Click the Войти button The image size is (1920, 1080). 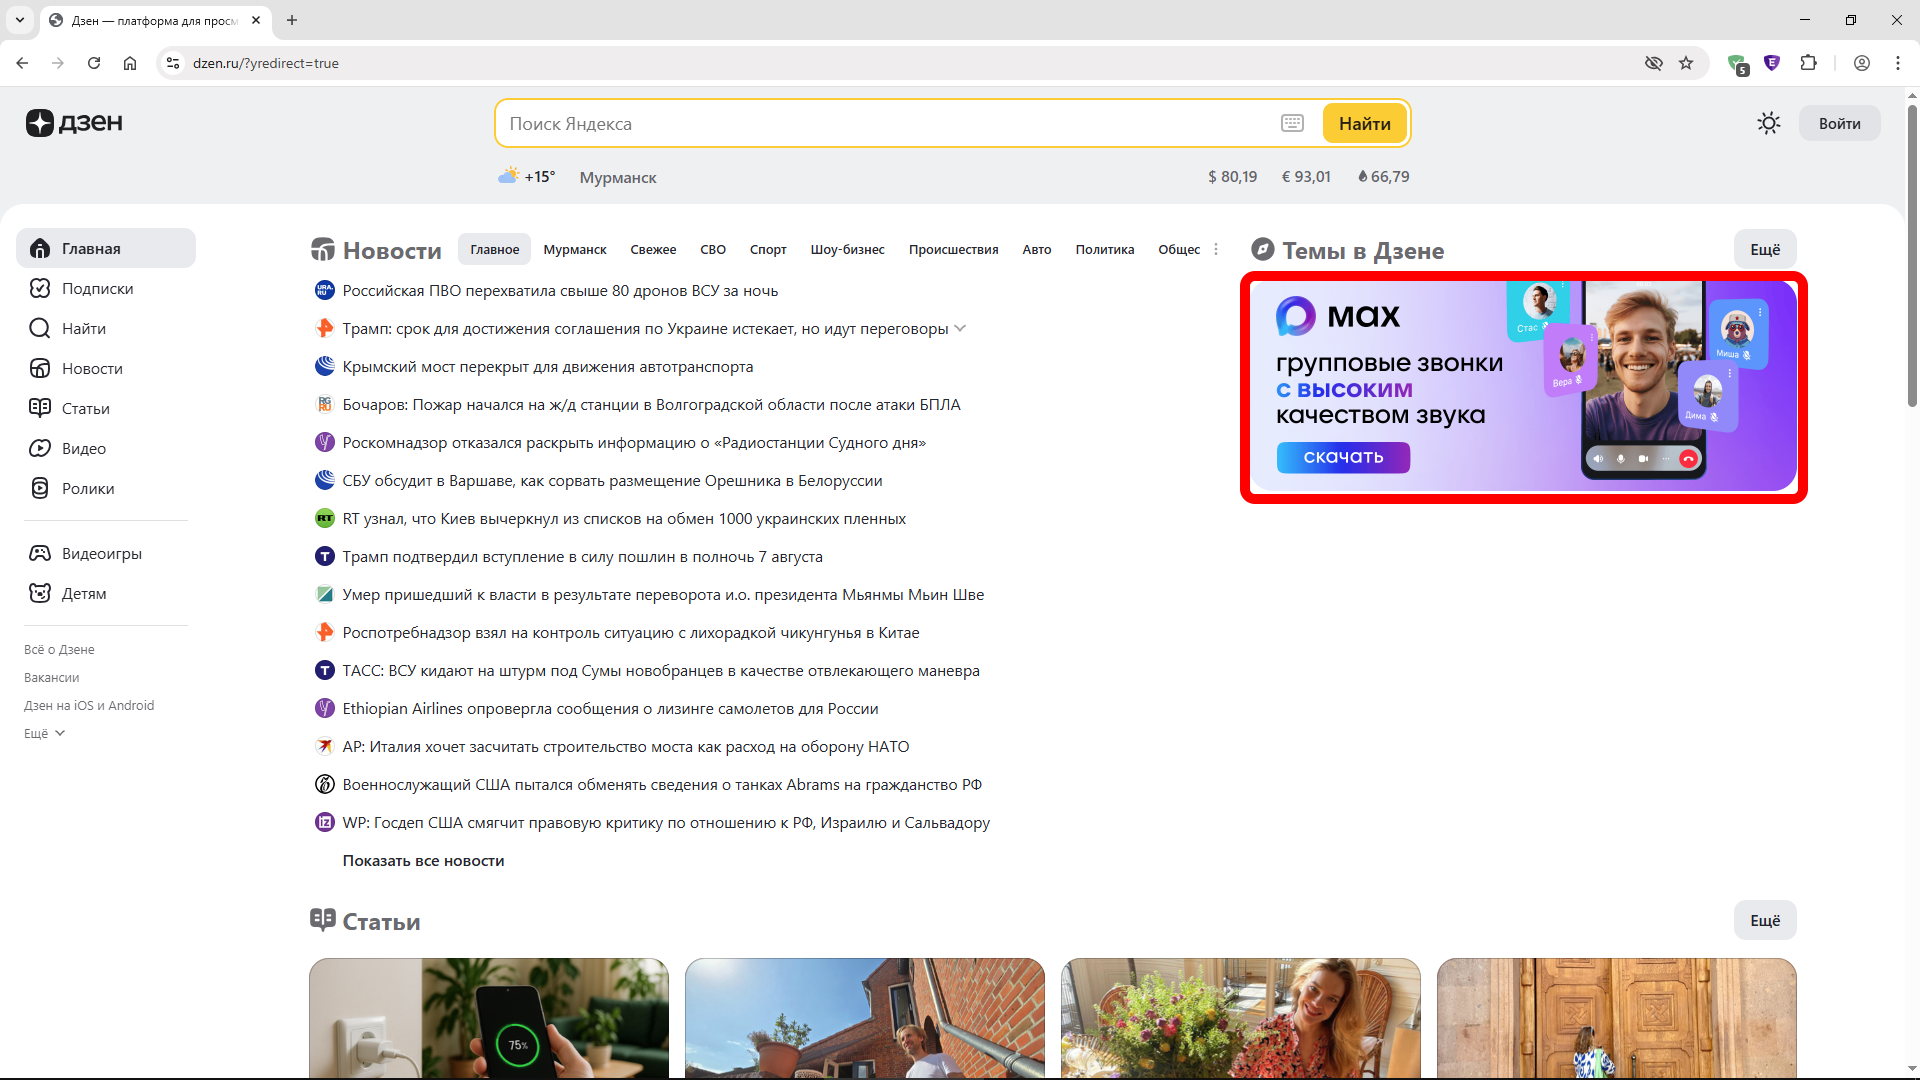pos(1839,122)
